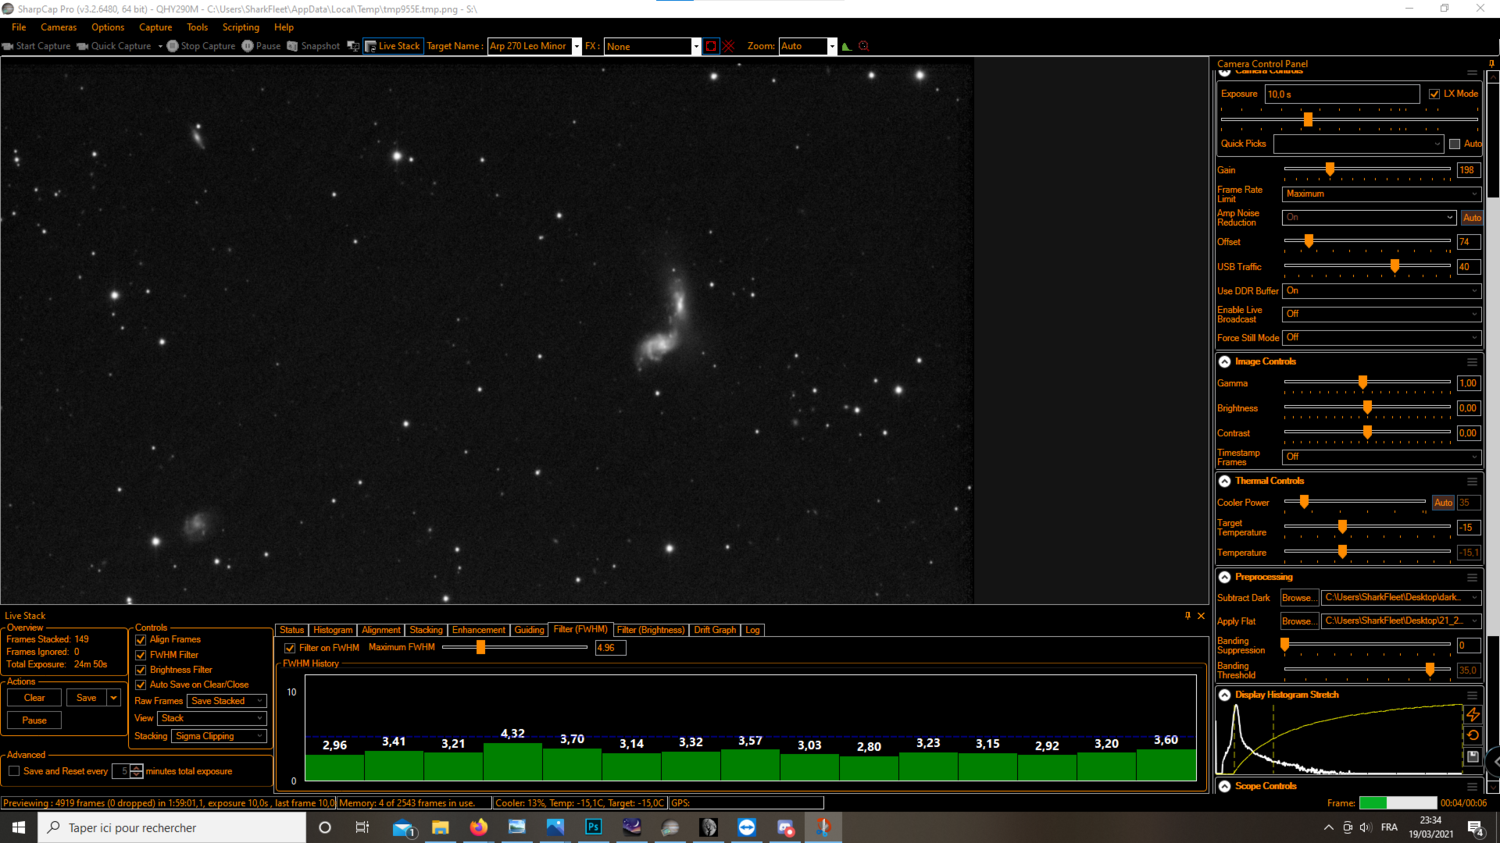Take a Snapshot from the toolbar
The width and height of the screenshot is (1500, 843).
tap(313, 46)
